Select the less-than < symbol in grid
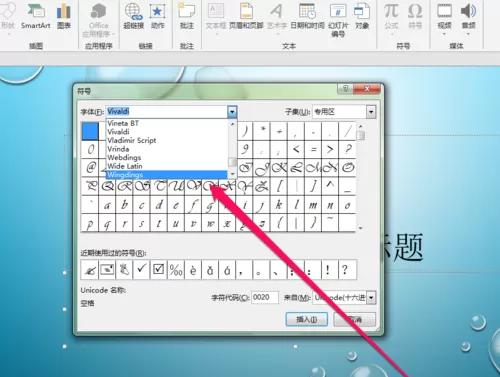Image resolution: width=500 pixels, height=377 pixels. 296,149
